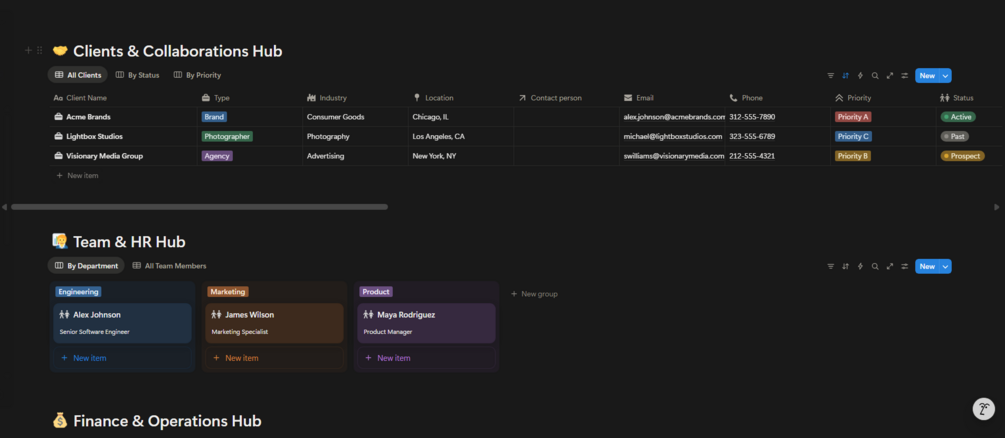1005x438 pixels.
Task: Open filter options for Clients database
Action: tap(830, 76)
